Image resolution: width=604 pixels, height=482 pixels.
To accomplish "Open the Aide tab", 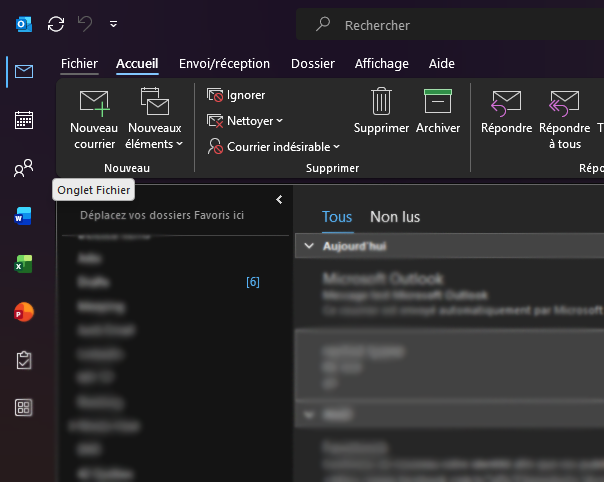I will pos(441,64).
